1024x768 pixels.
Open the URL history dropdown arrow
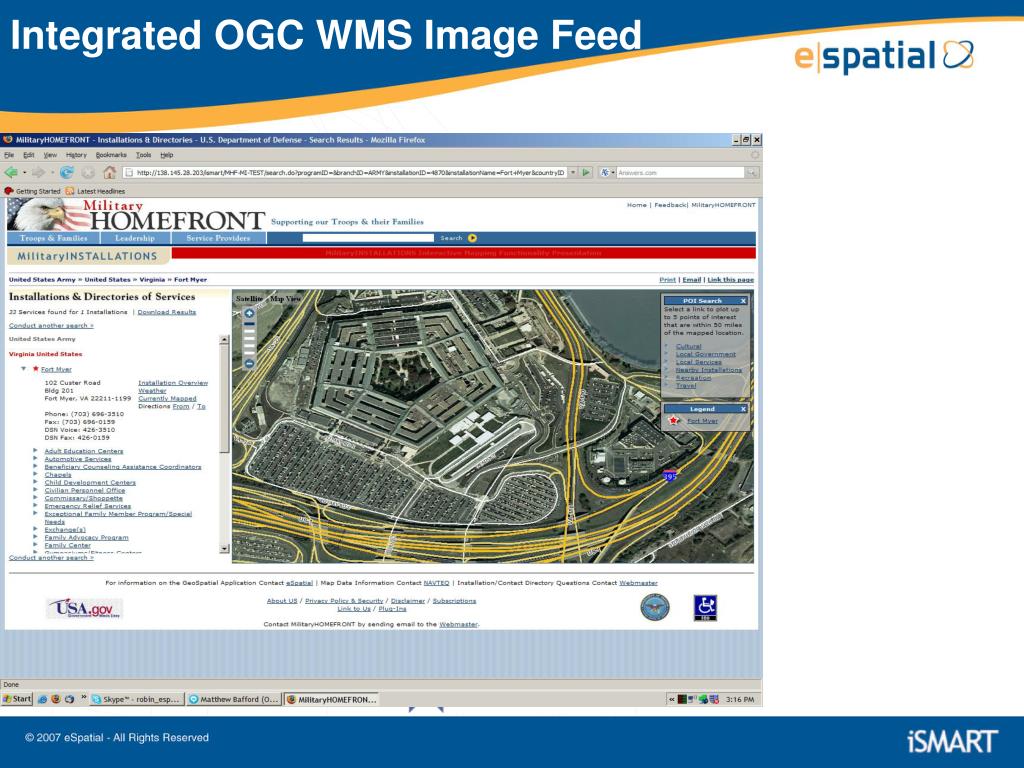[573, 172]
